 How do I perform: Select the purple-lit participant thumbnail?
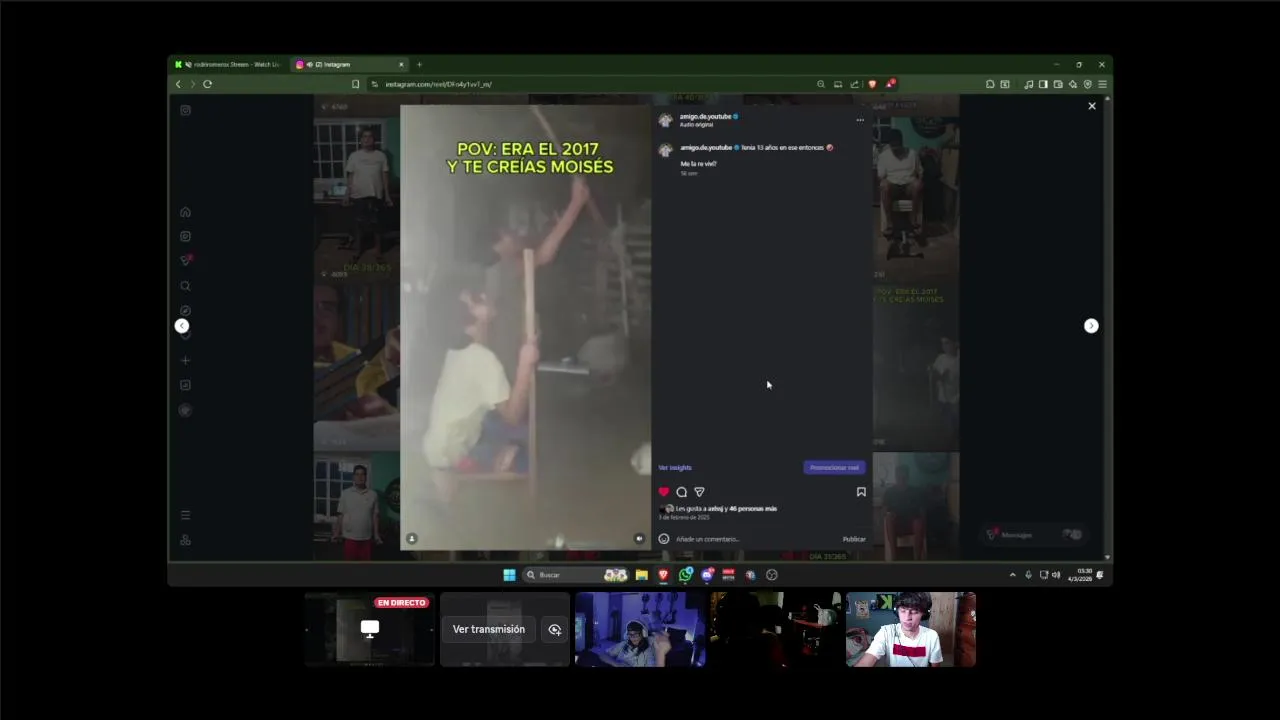pos(640,629)
